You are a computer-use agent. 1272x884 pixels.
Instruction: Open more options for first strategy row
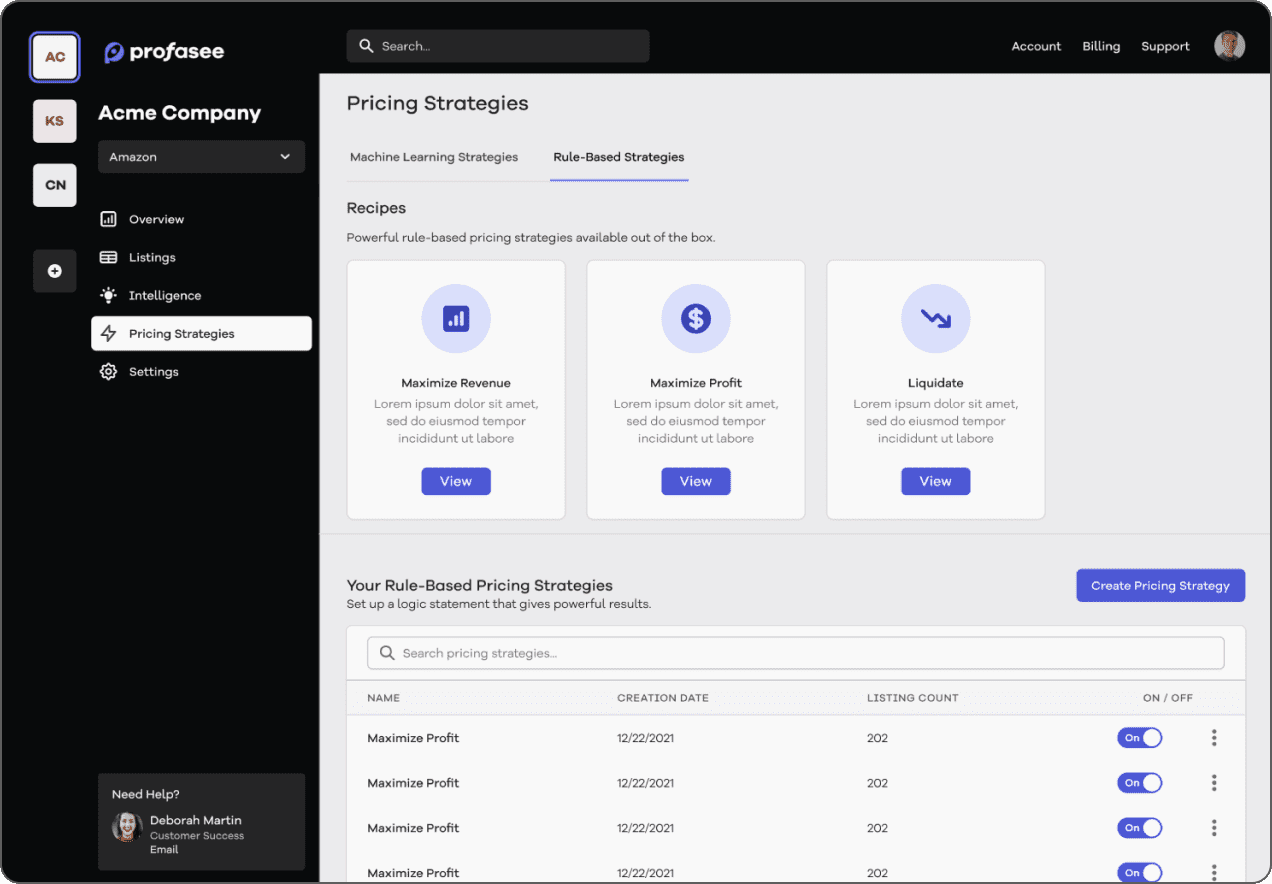[1214, 738]
